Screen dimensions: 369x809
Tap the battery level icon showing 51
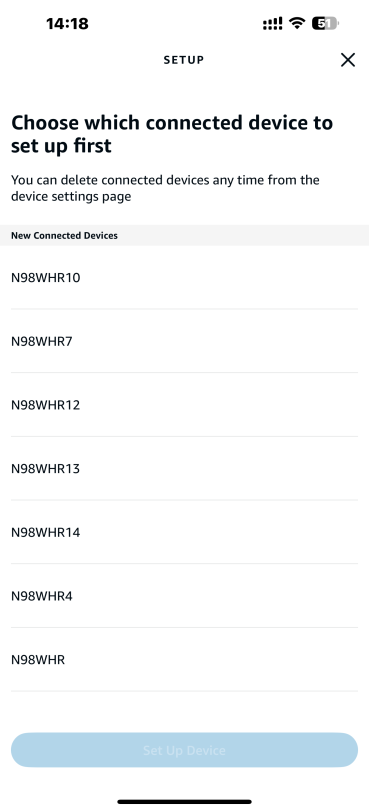325,23
